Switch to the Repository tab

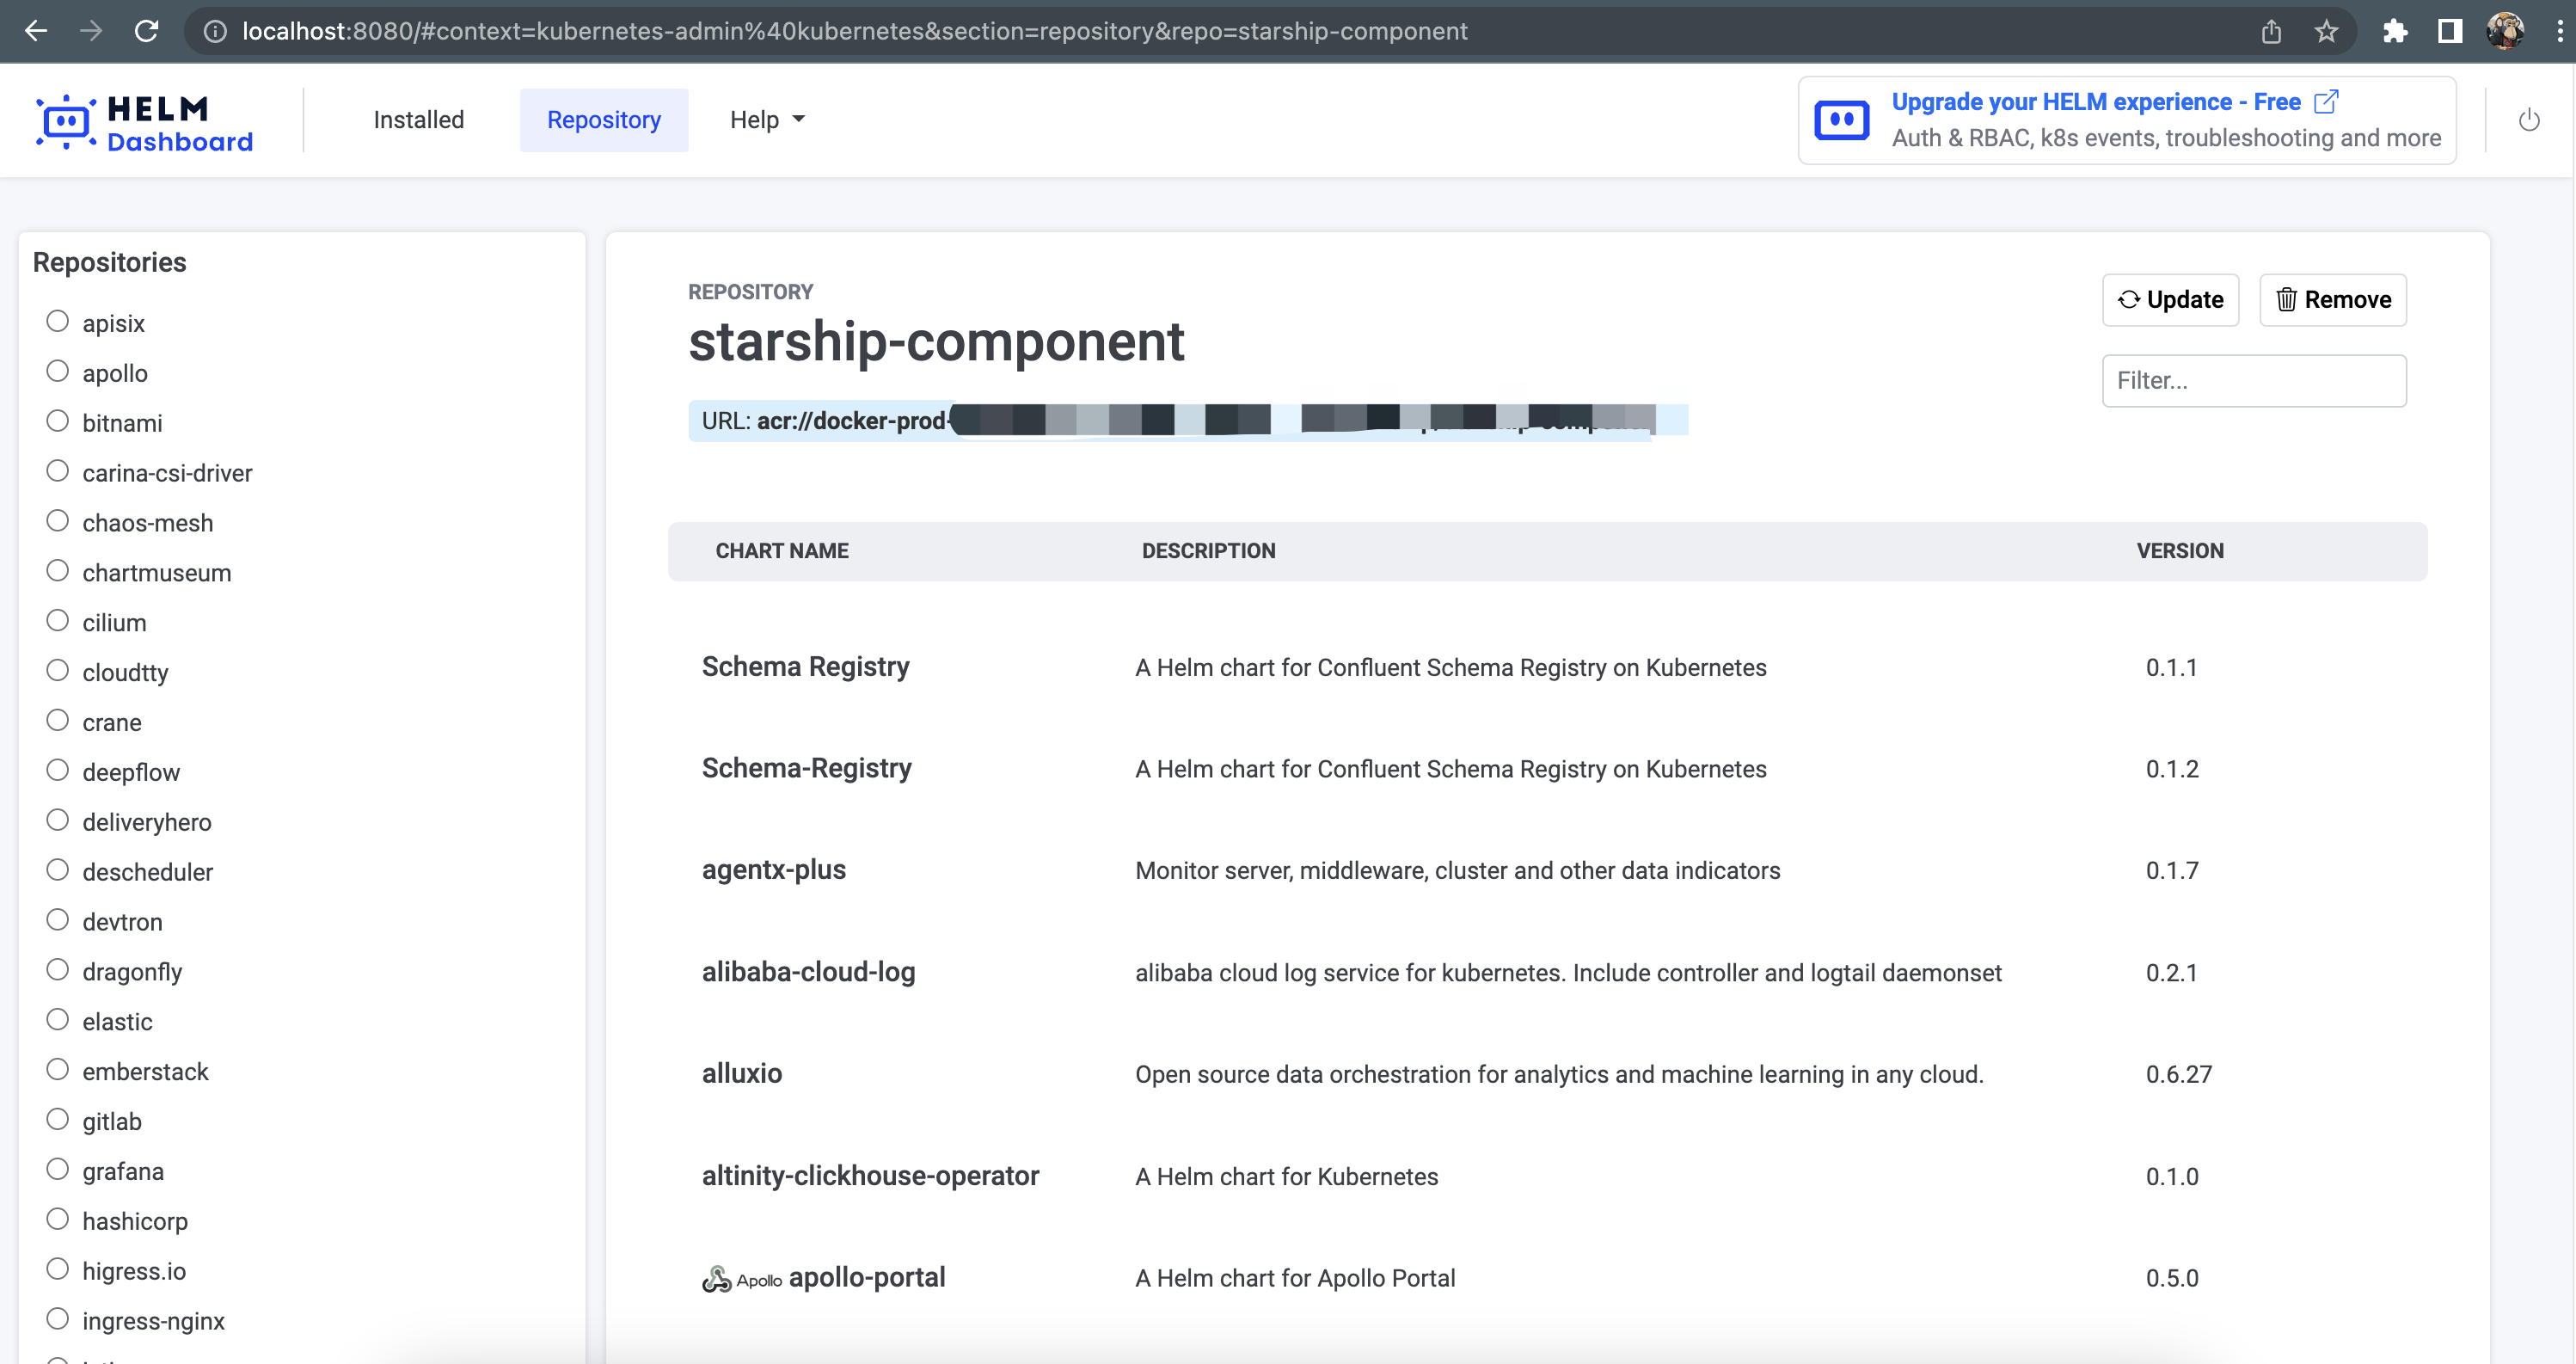(x=604, y=120)
